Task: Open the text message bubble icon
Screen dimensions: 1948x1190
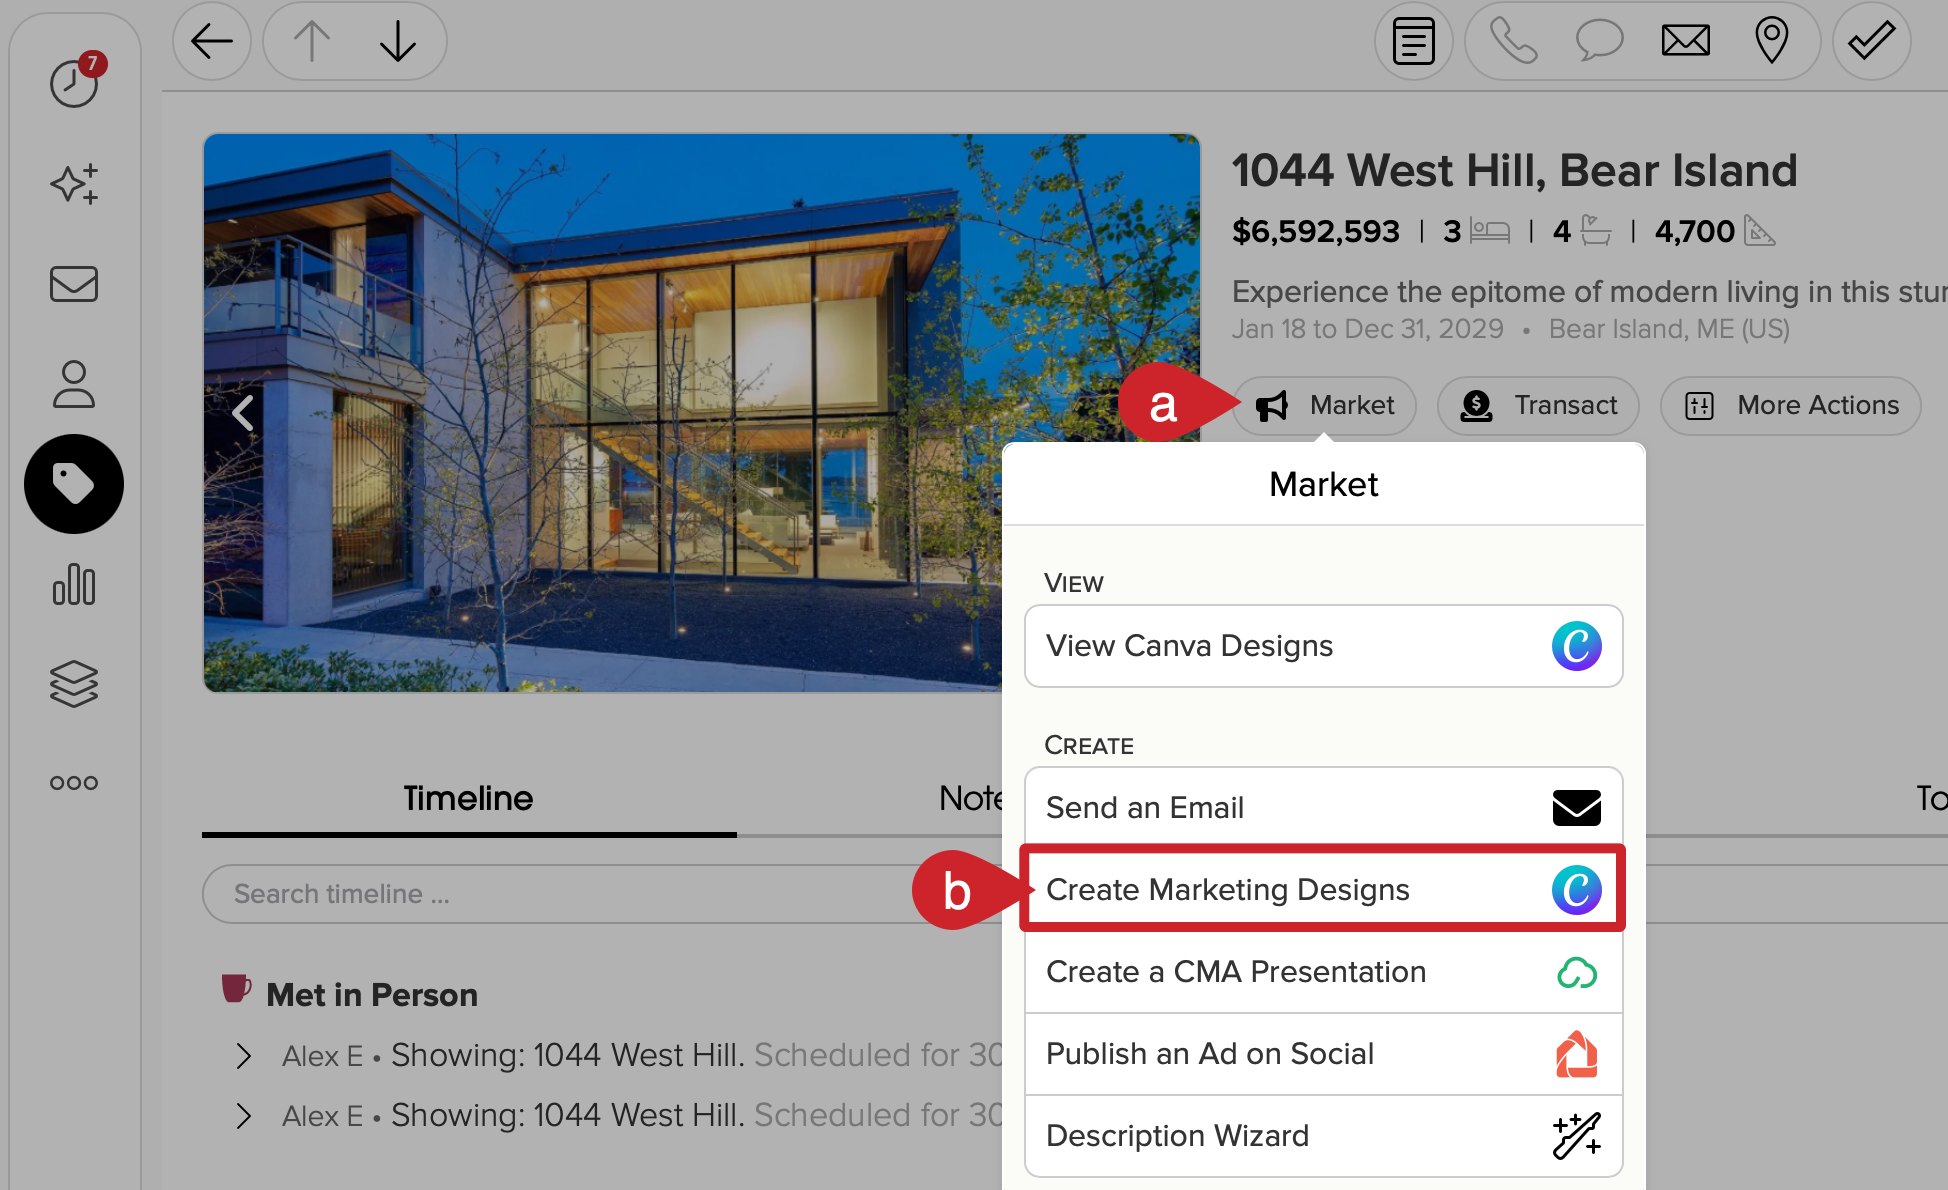Action: tap(1598, 41)
